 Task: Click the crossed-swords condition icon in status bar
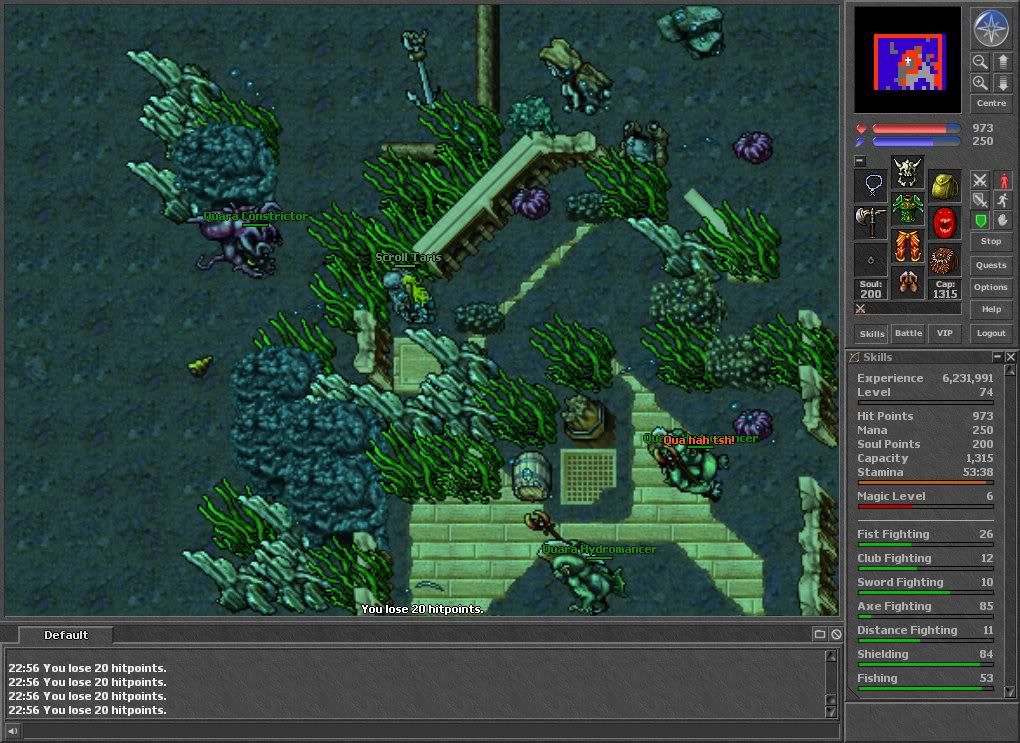[861, 308]
